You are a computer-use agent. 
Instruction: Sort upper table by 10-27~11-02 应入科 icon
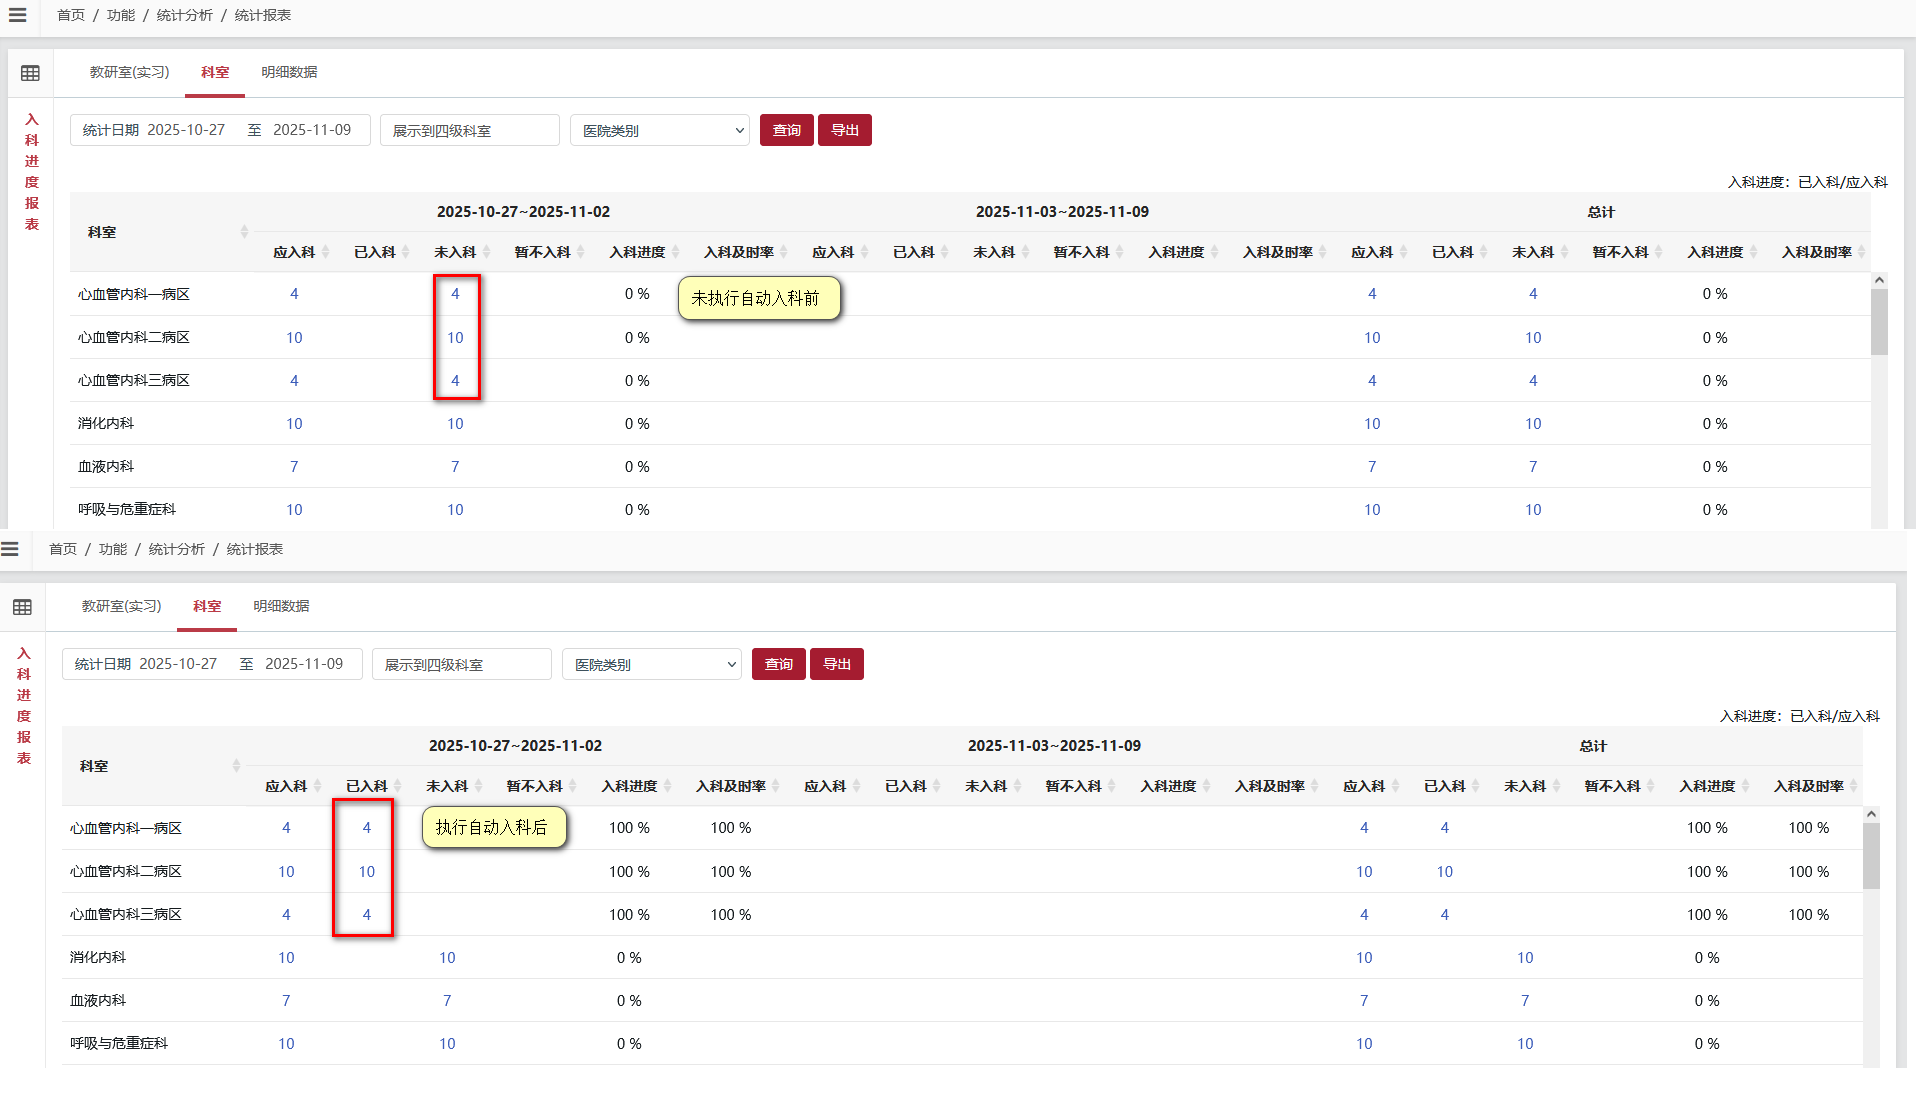(325, 252)
